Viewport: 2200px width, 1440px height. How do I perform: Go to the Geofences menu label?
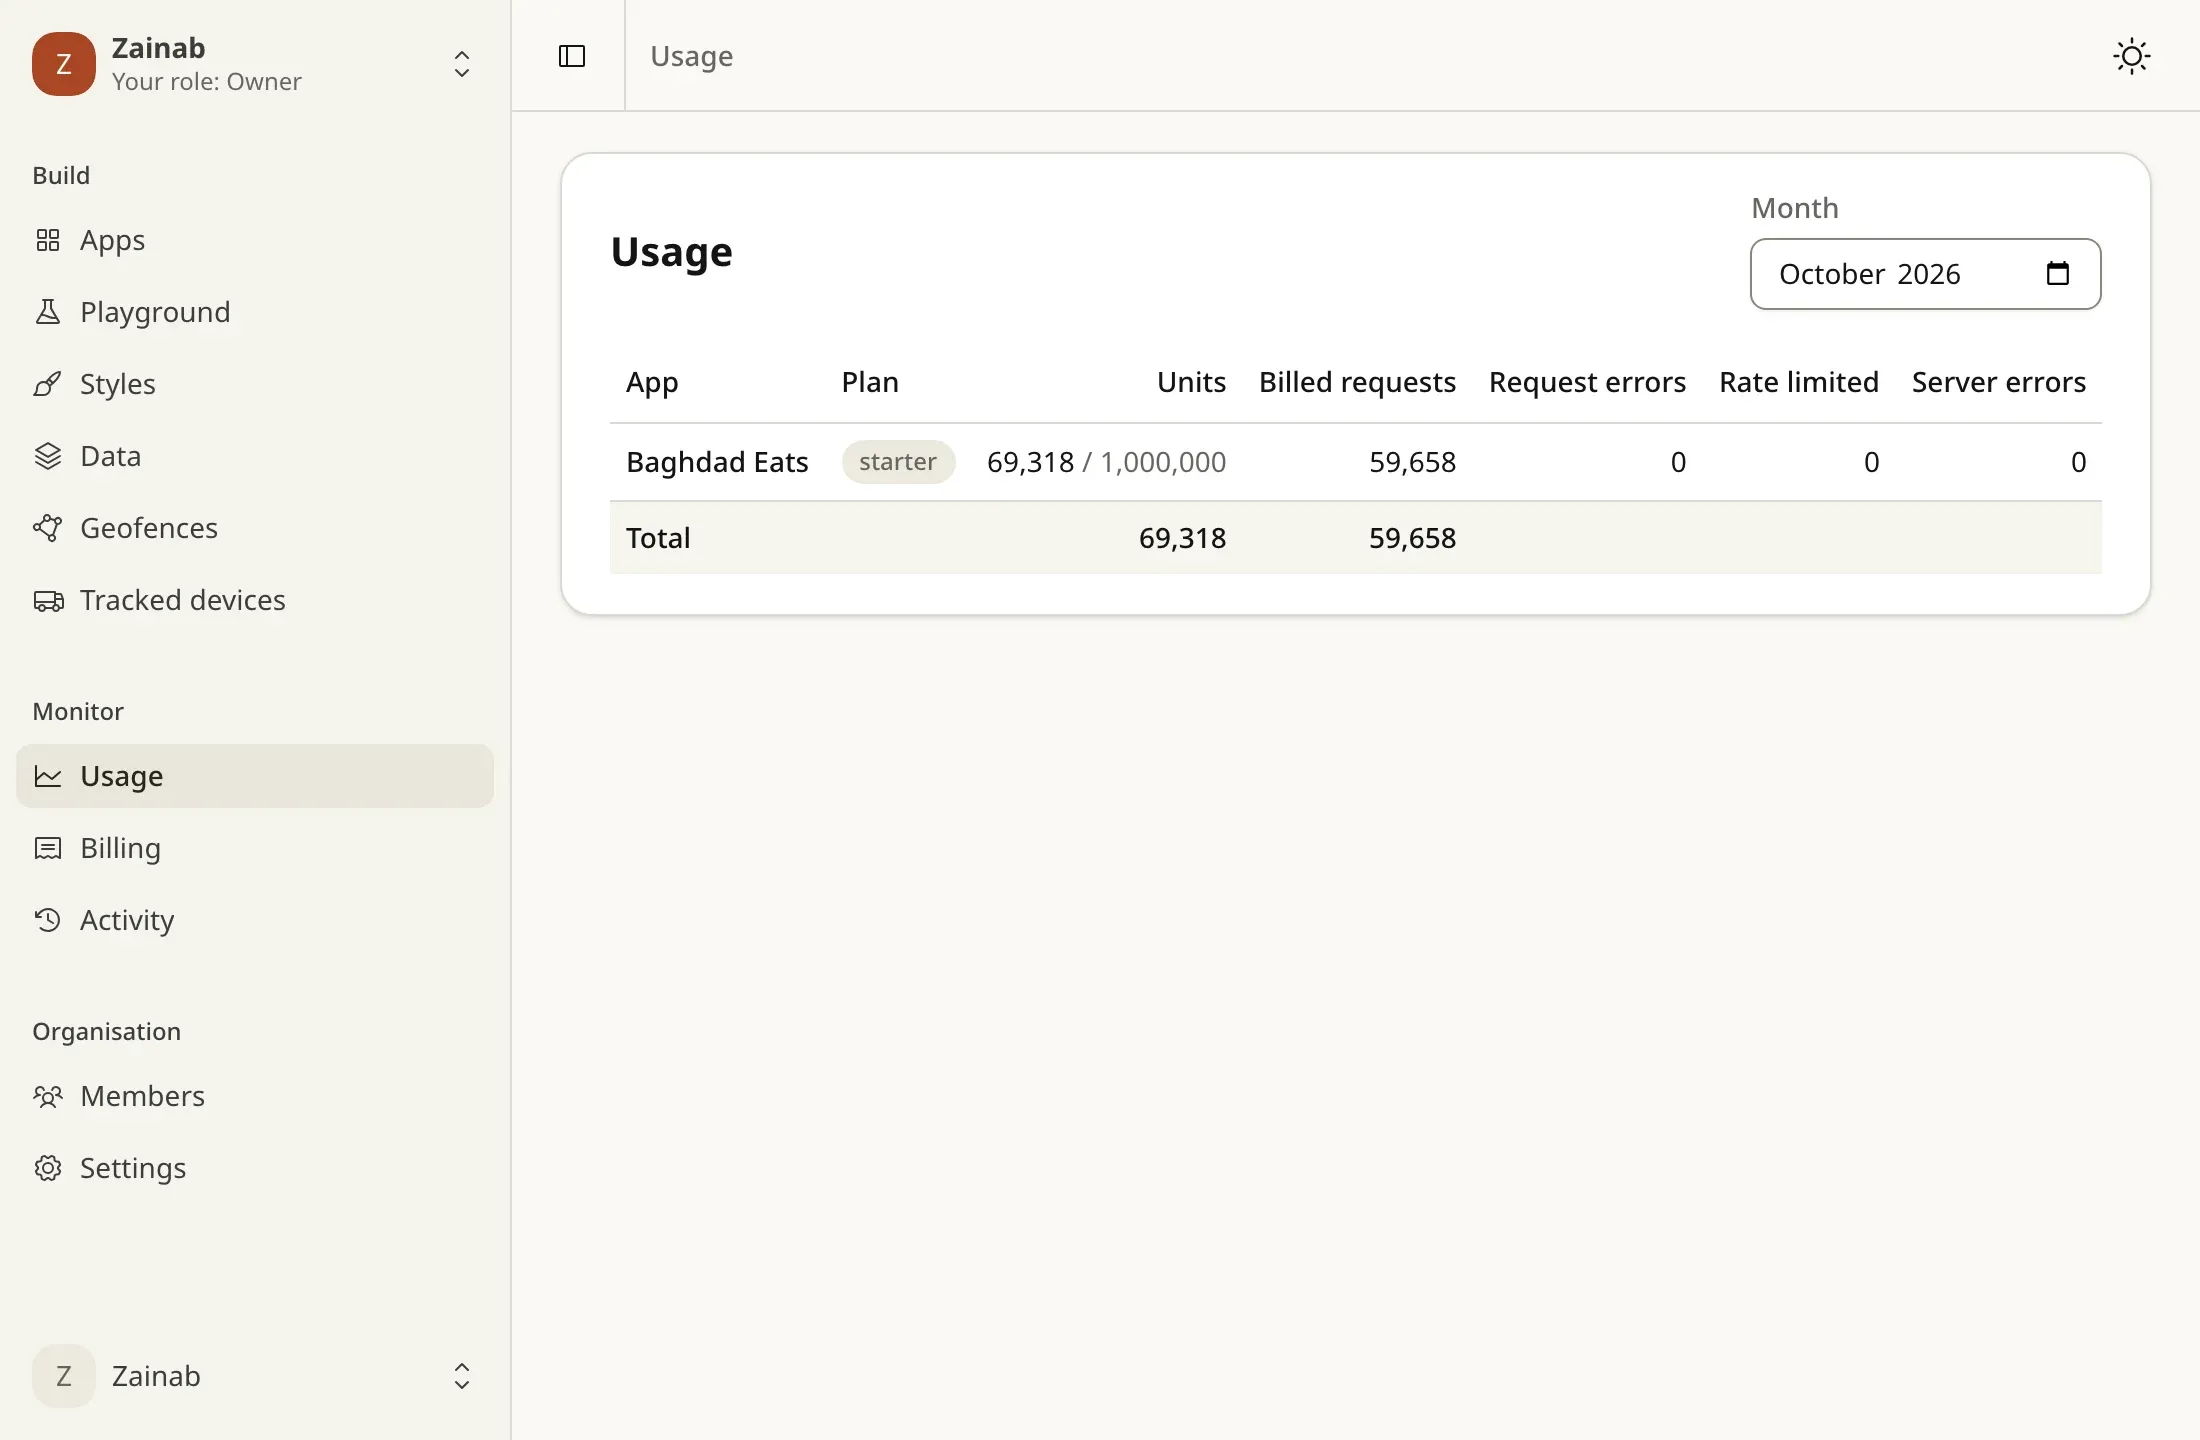[149, 528]
